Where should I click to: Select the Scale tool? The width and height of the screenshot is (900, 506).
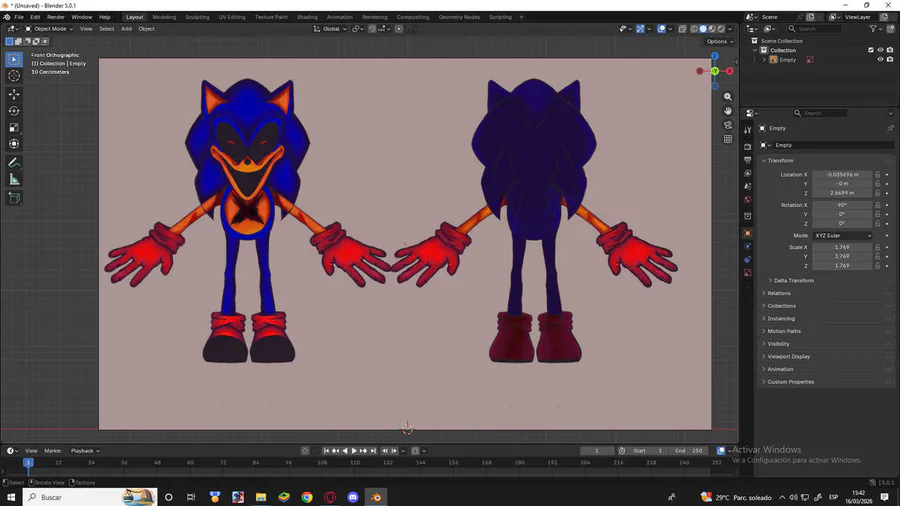point(14,127)
